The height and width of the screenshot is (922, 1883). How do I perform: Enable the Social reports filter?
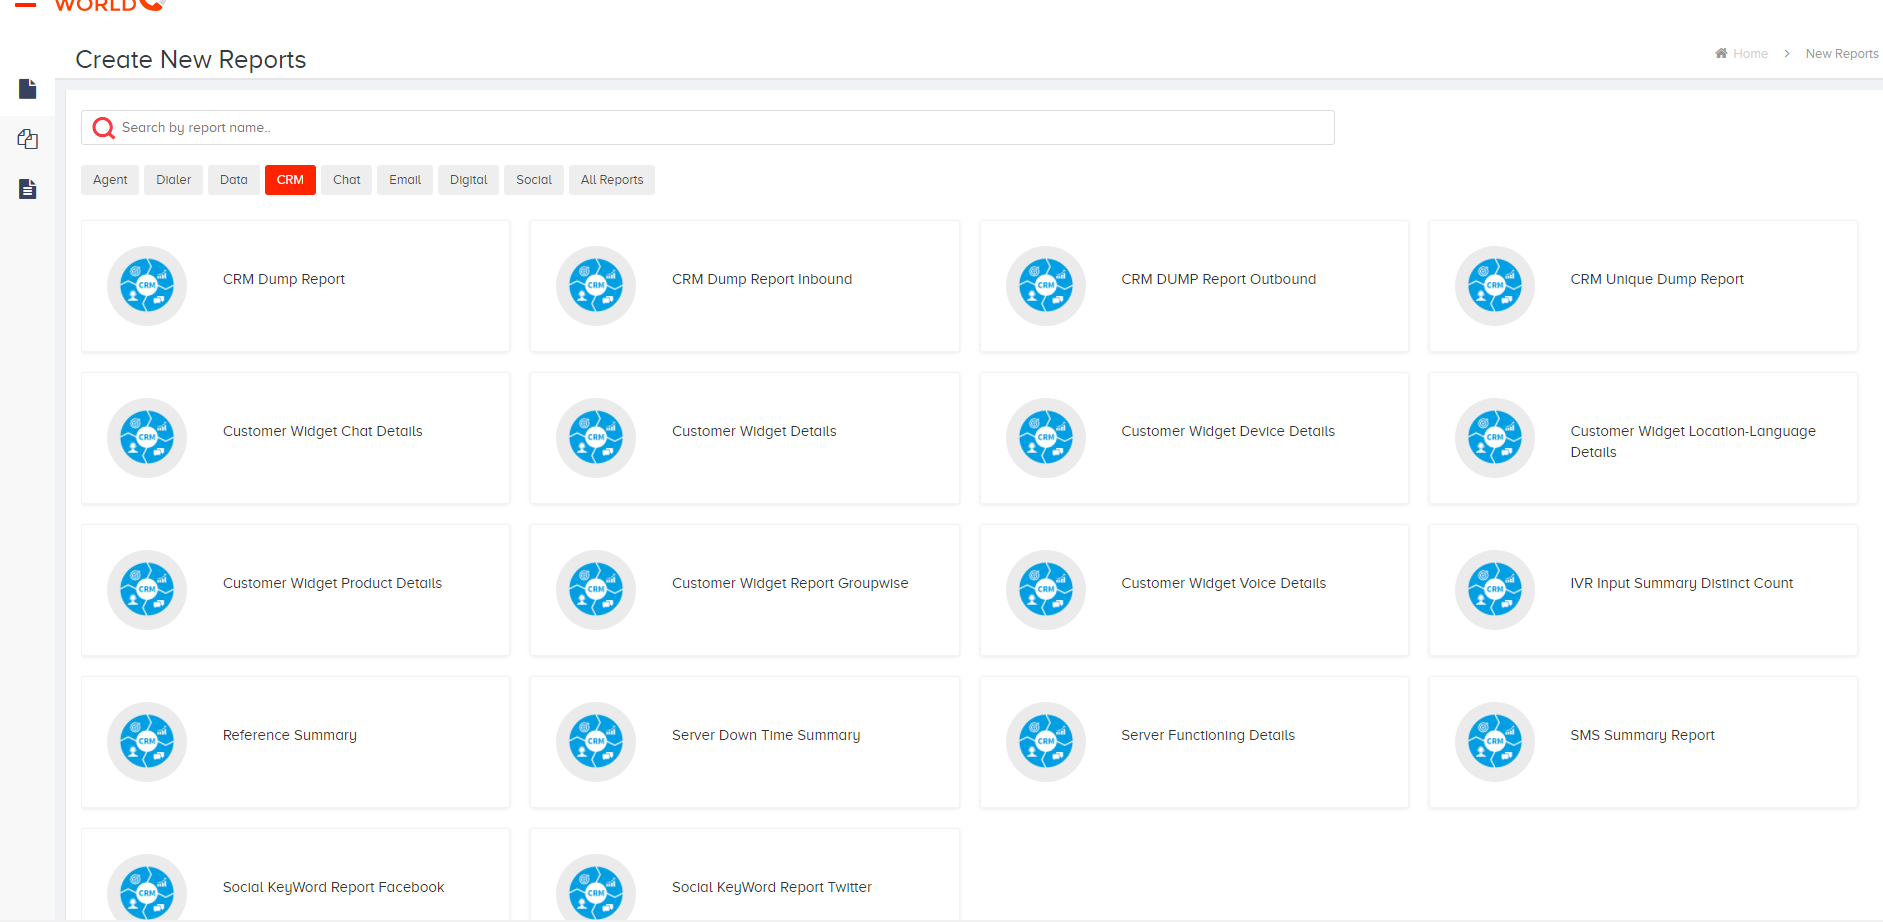533,180
